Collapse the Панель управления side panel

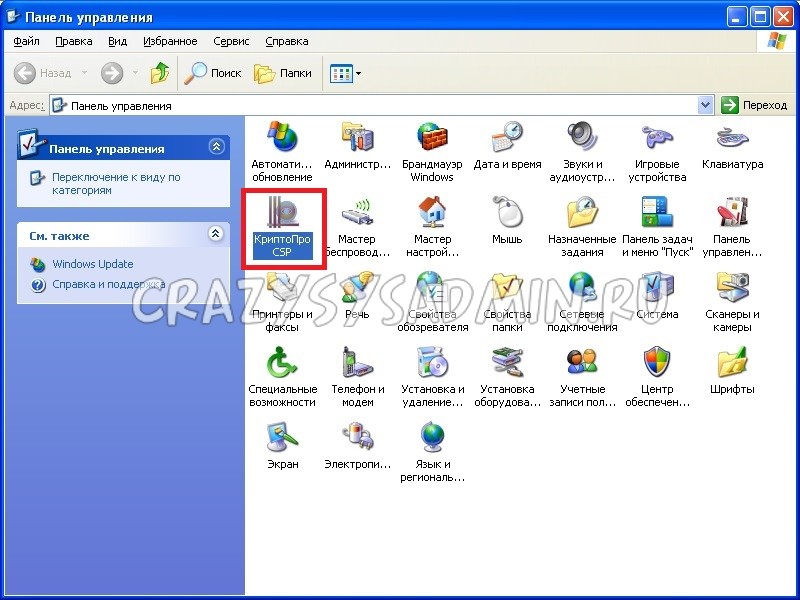pos(216,148)
